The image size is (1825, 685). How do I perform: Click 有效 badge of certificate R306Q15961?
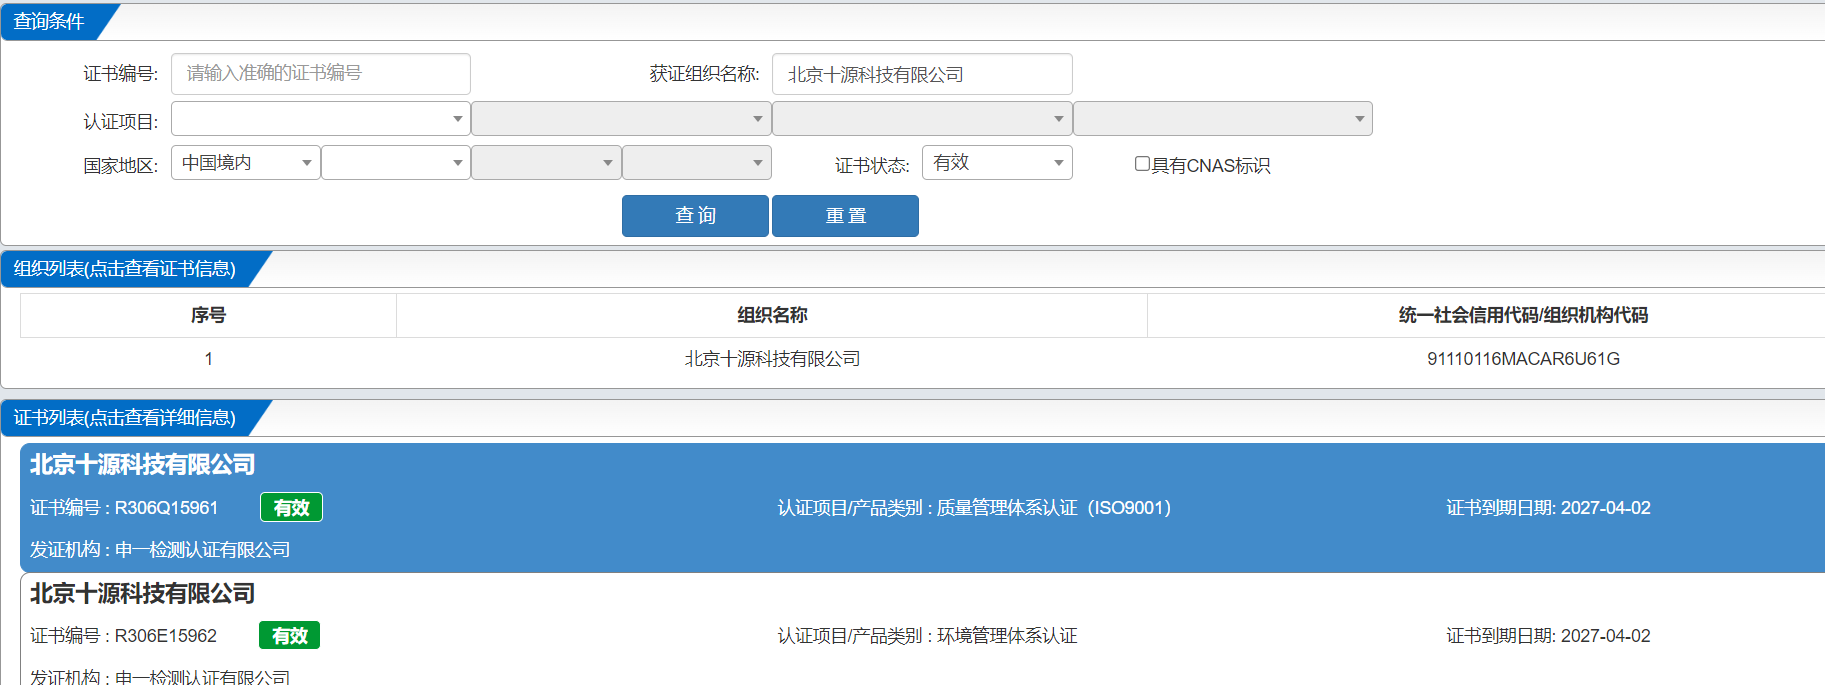pos(291,508)
